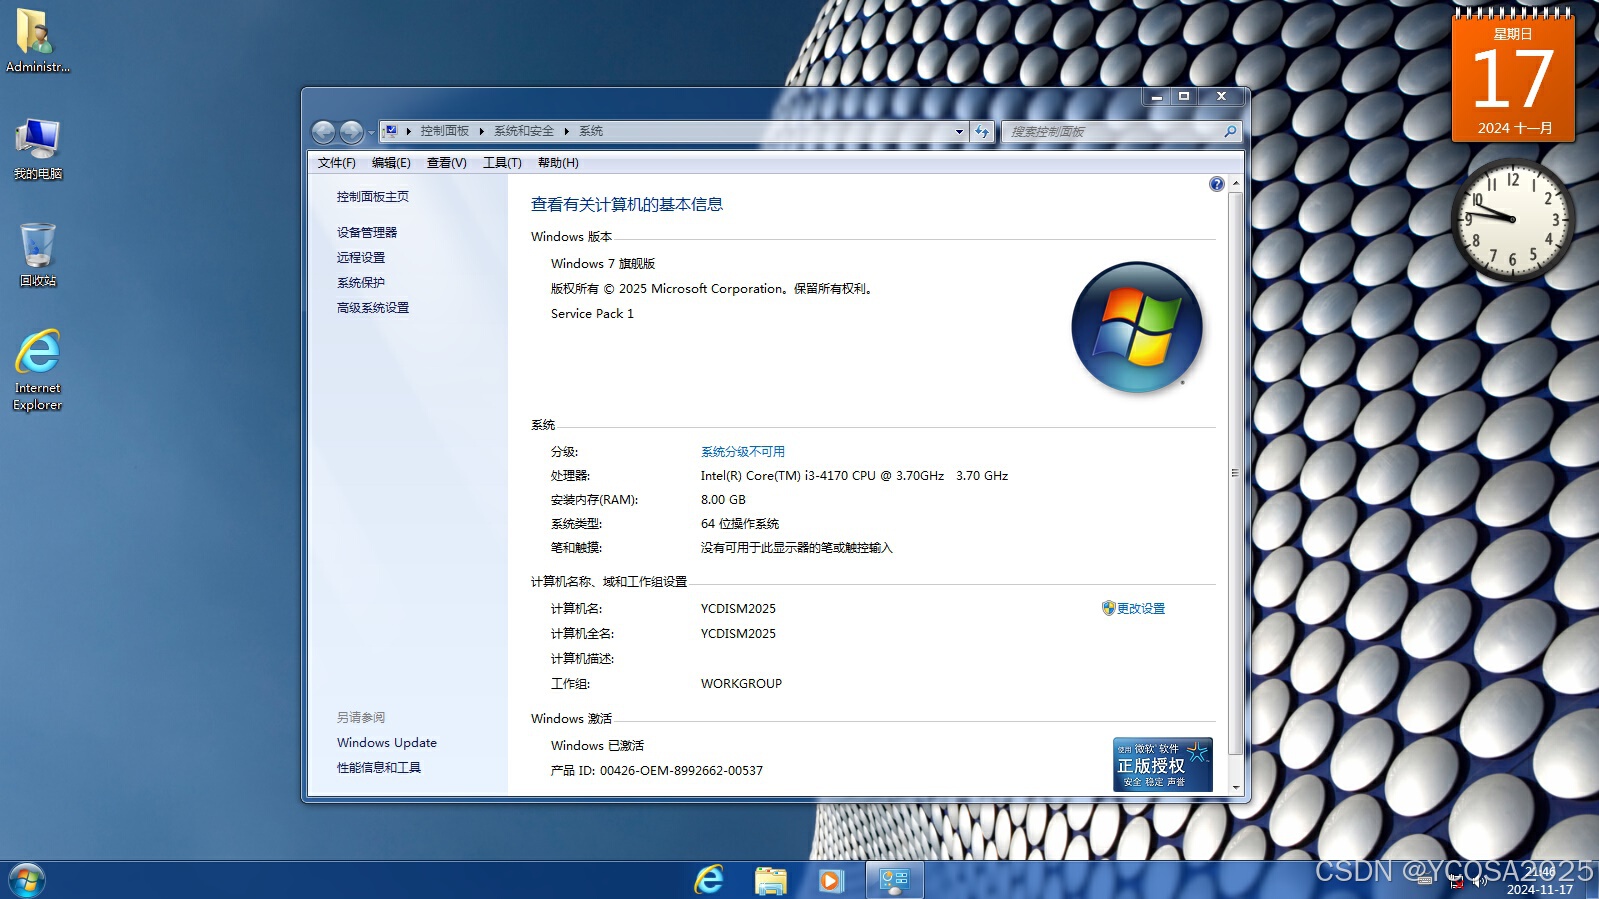This screenshot has width=1599, height=899.
Task: Open Windows Media Player taskbar icon
Action: click(x=831, y=880)
